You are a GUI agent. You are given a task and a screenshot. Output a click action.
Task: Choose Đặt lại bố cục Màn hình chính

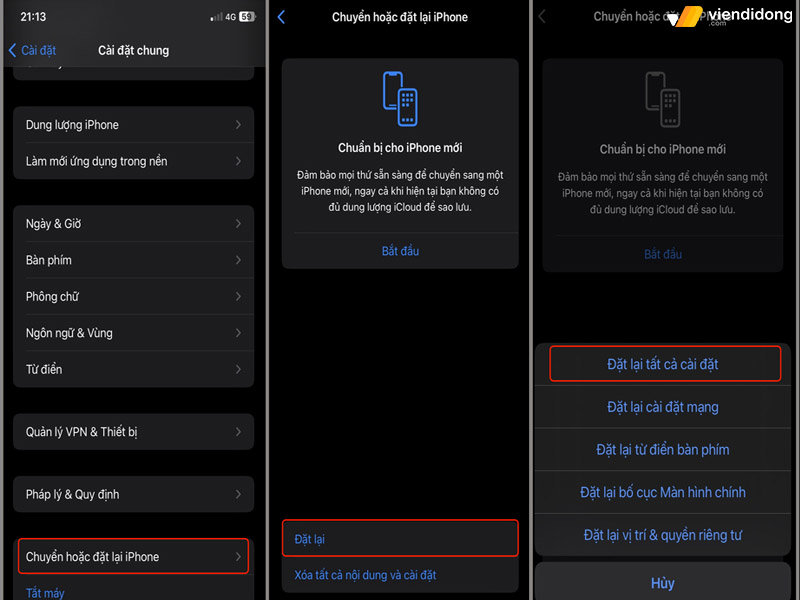click(x=662, y=492)
